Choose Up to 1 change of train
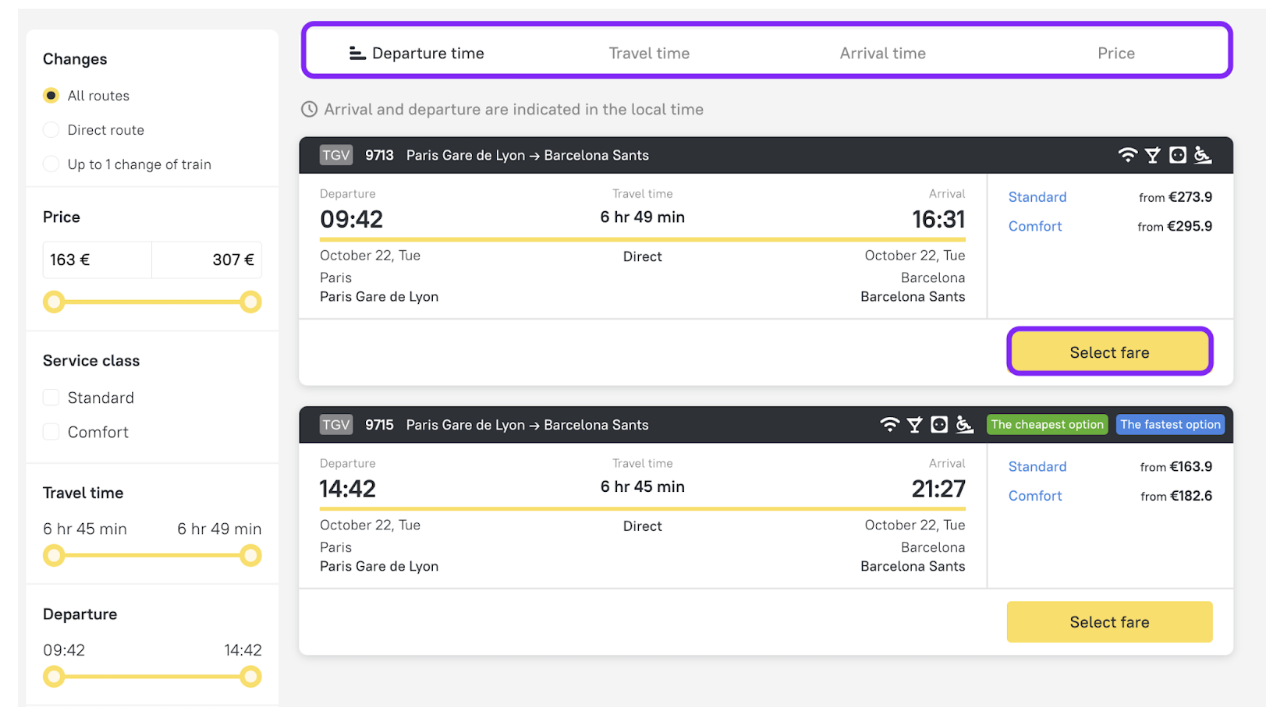The height and width of the screenshot is (714, 1268). (x=51, y=164)
